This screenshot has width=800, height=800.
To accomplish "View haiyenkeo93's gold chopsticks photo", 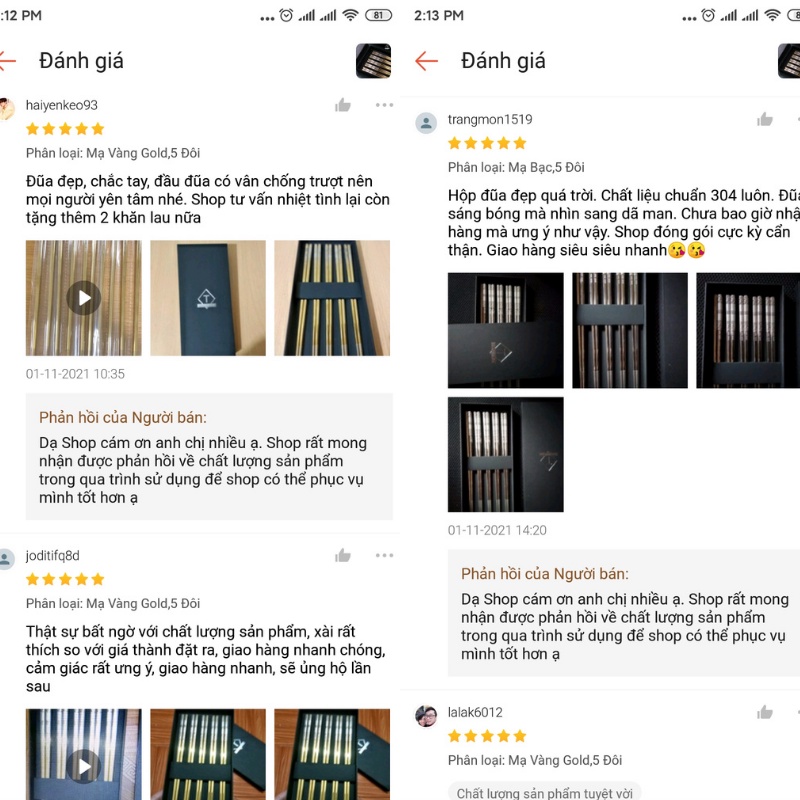I will tap(332, 297).
